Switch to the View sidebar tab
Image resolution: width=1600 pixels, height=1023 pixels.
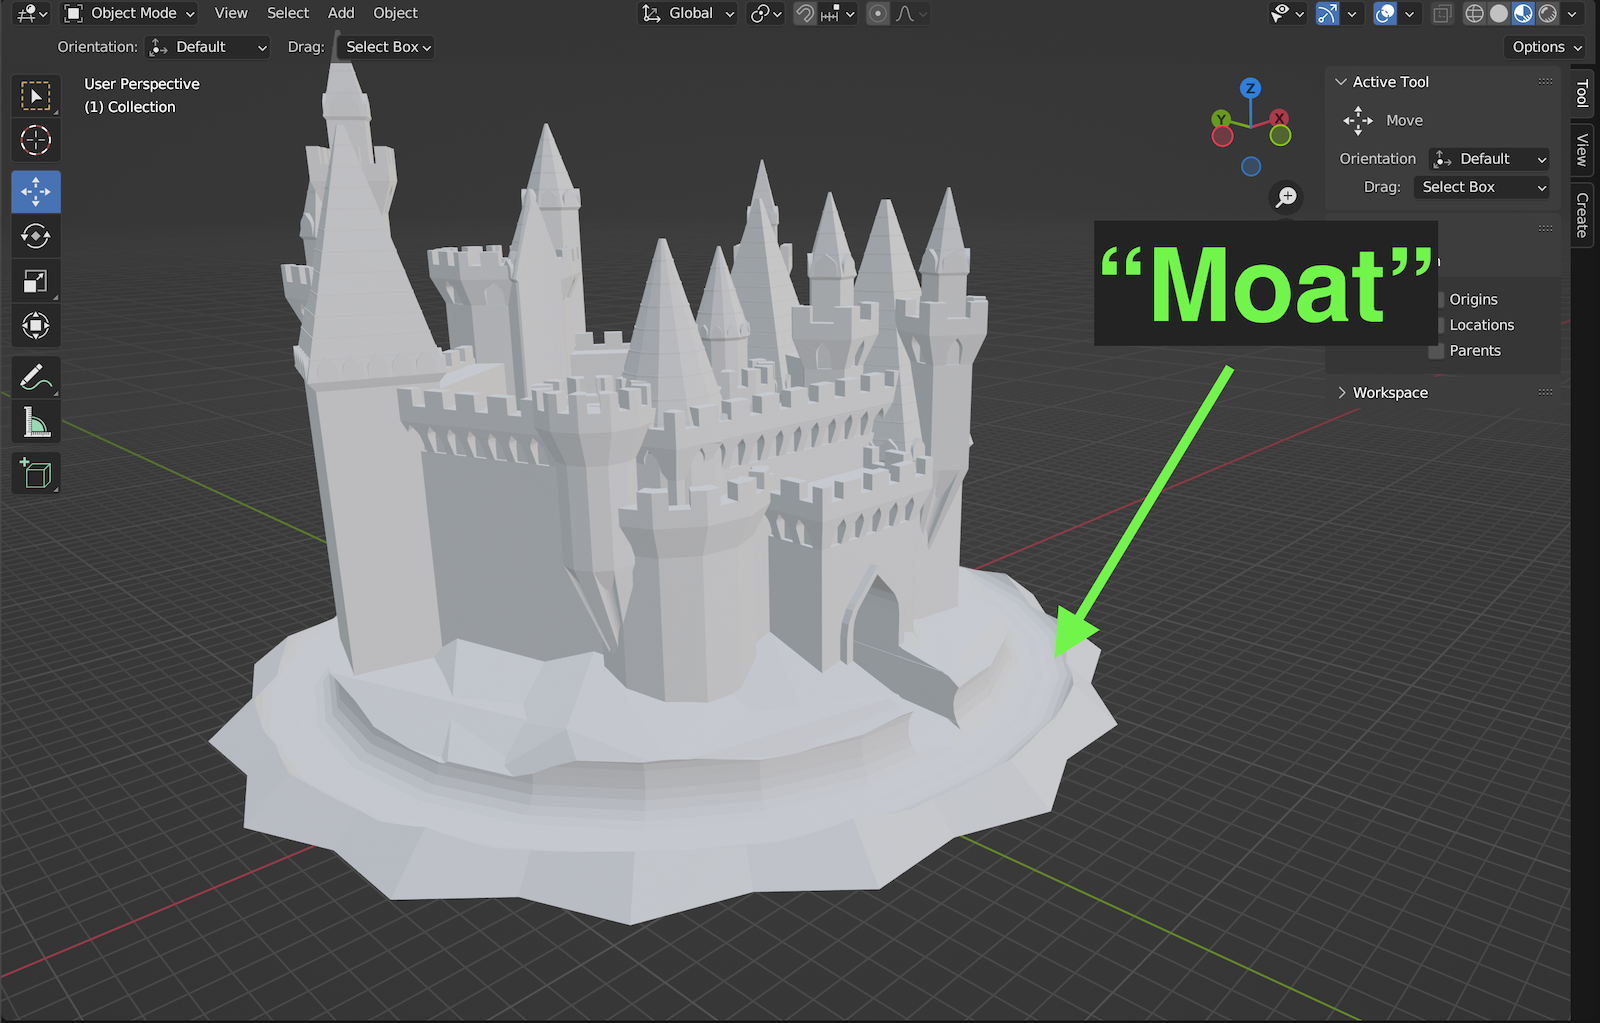[1582, 150]
